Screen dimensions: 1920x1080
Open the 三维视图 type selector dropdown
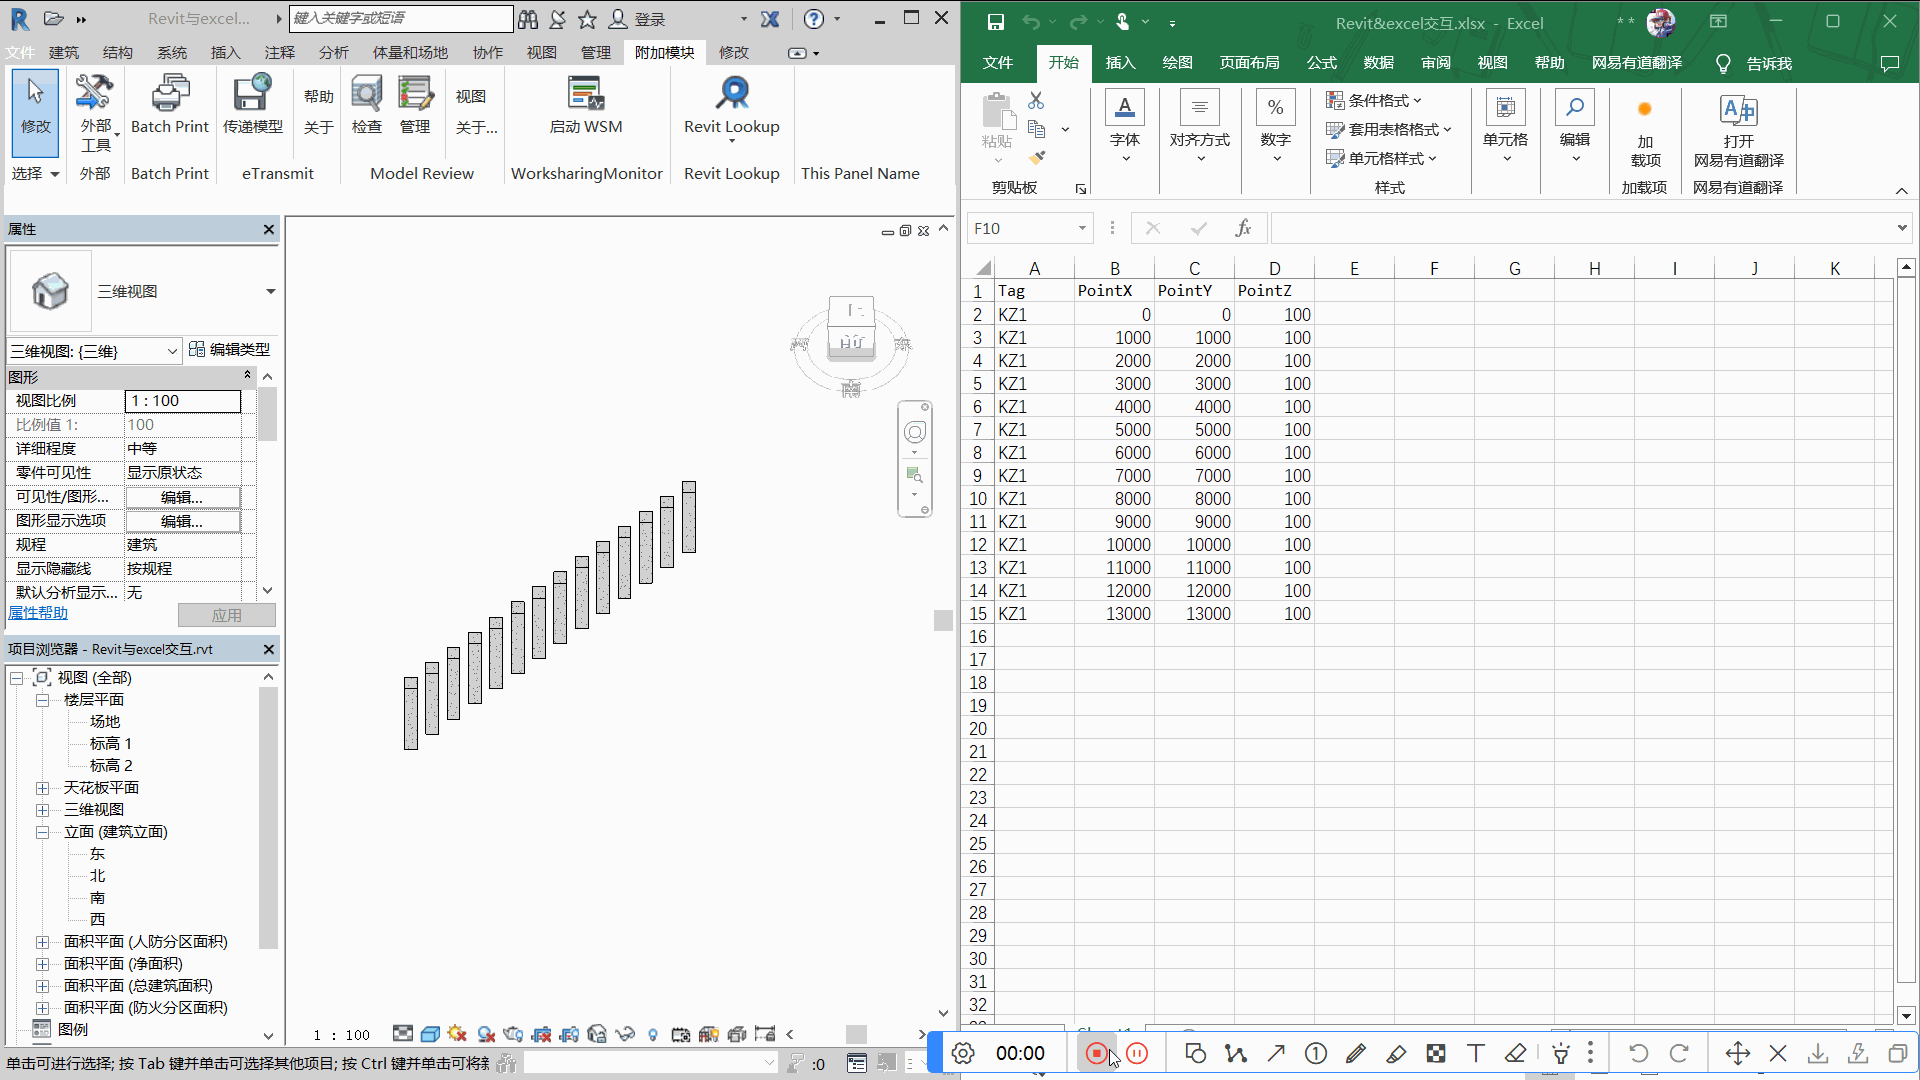tap(270, 292)
